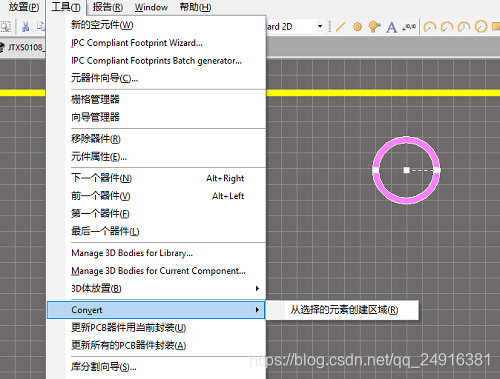The width and height of the screenshot is (500, 379).
Task: Select the Place Coordinate tool
Action: tap(409, 26)
